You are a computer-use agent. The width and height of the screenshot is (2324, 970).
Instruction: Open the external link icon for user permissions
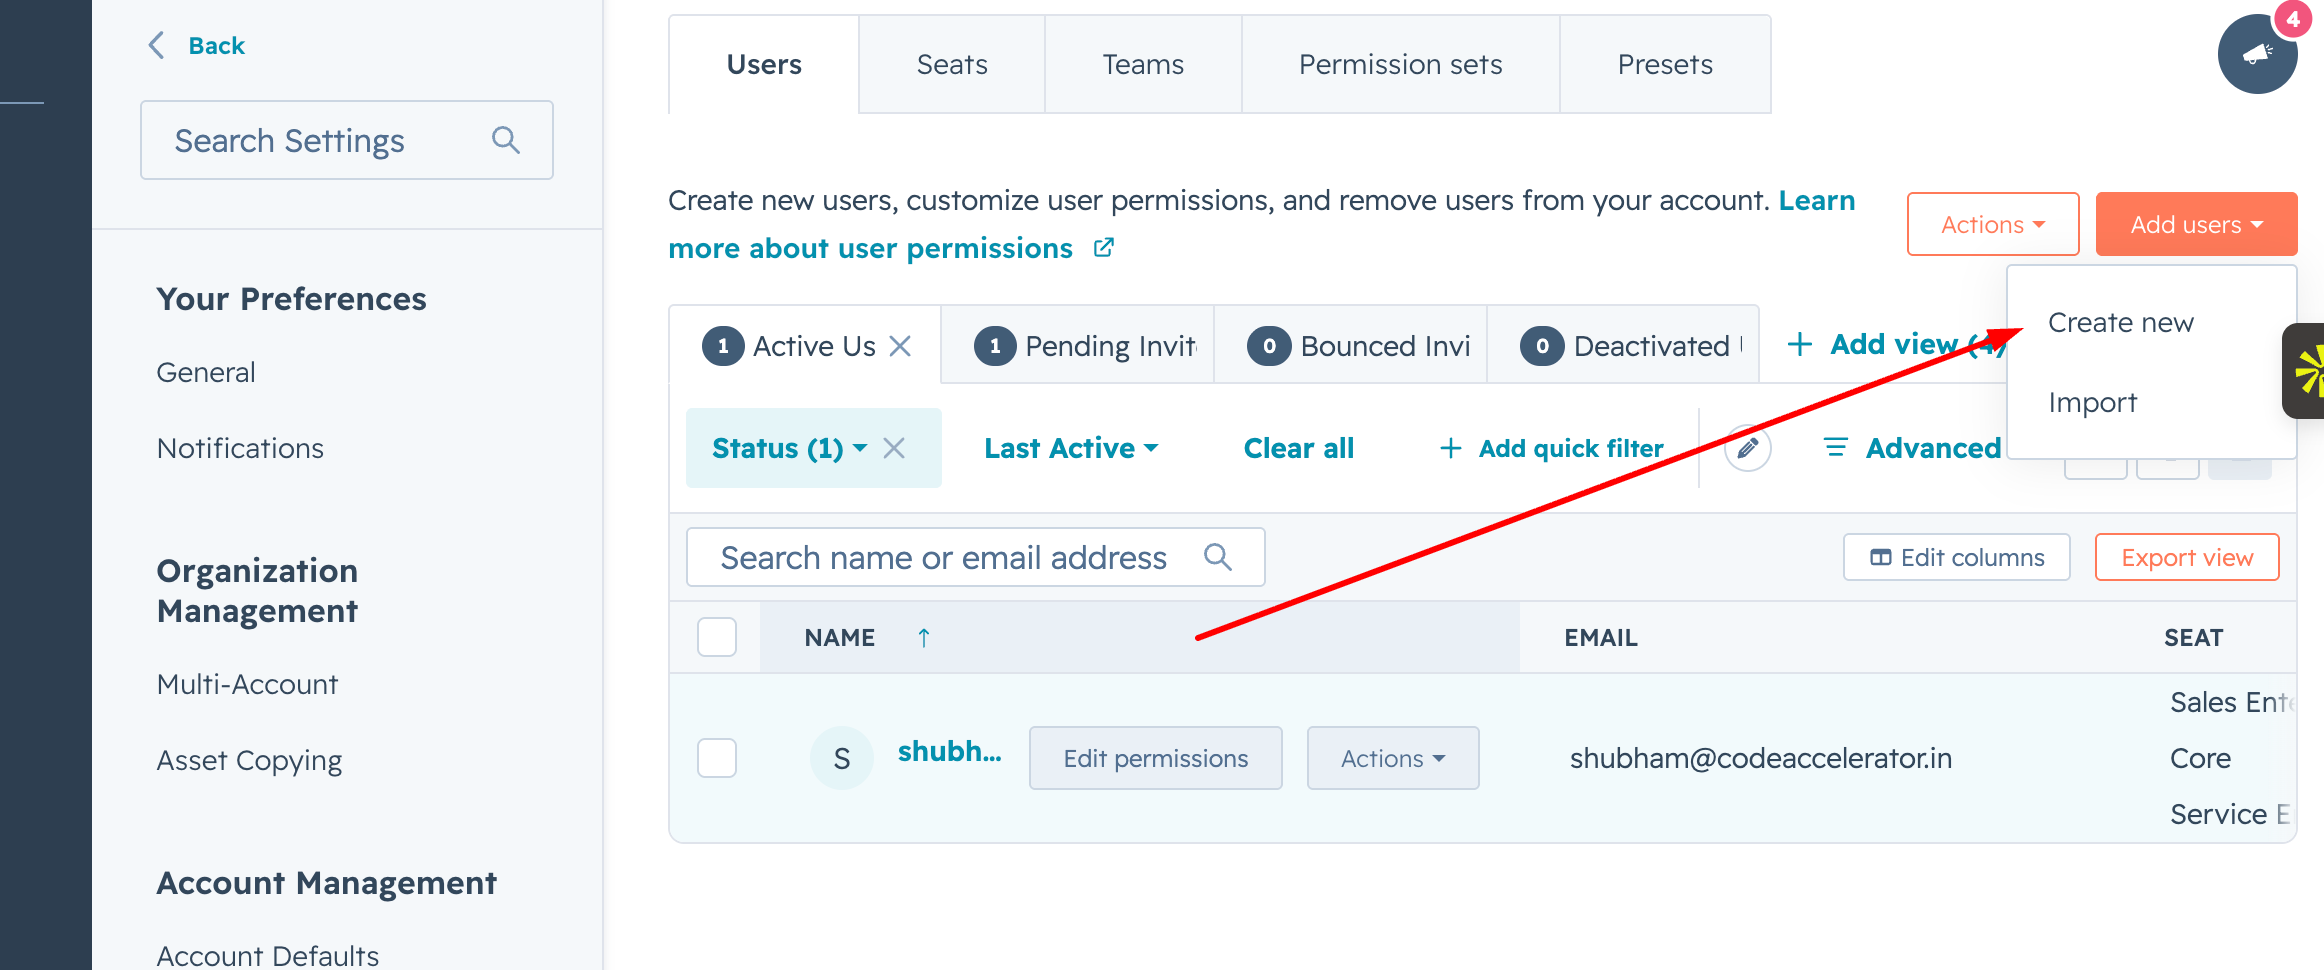(1103, 248)
